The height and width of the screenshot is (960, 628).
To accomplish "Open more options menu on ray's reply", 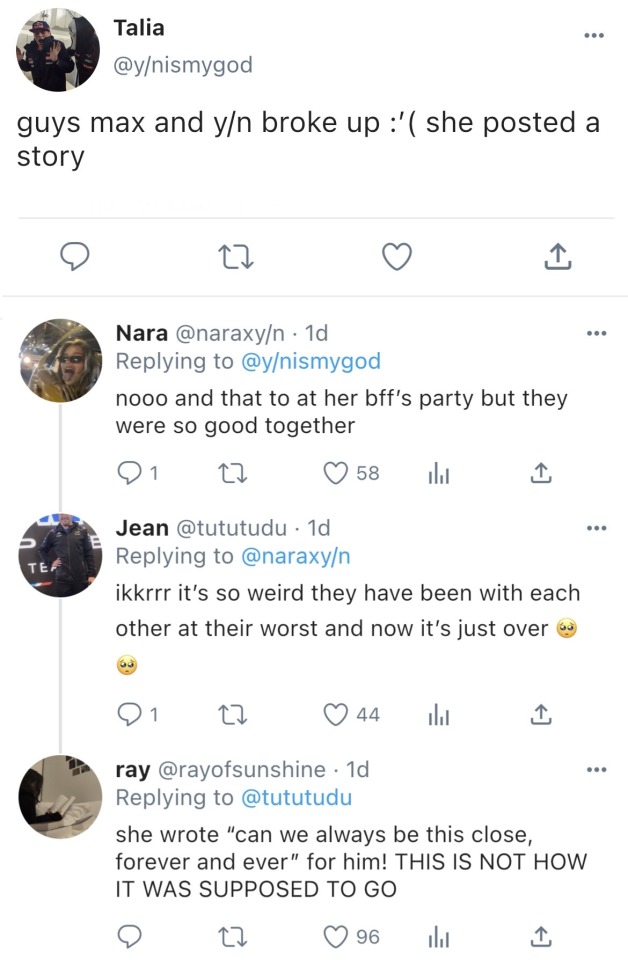I will 597,770.
